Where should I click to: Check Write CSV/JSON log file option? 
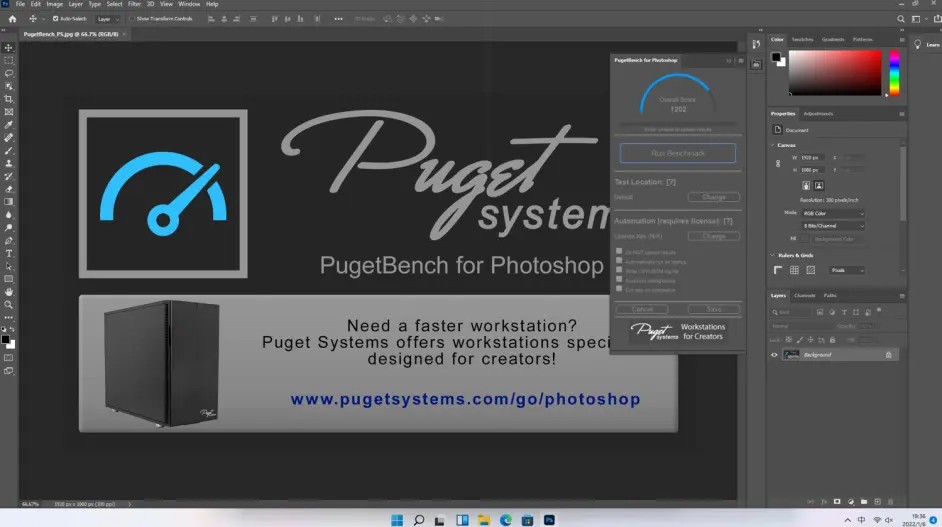[x=619, y=270]
